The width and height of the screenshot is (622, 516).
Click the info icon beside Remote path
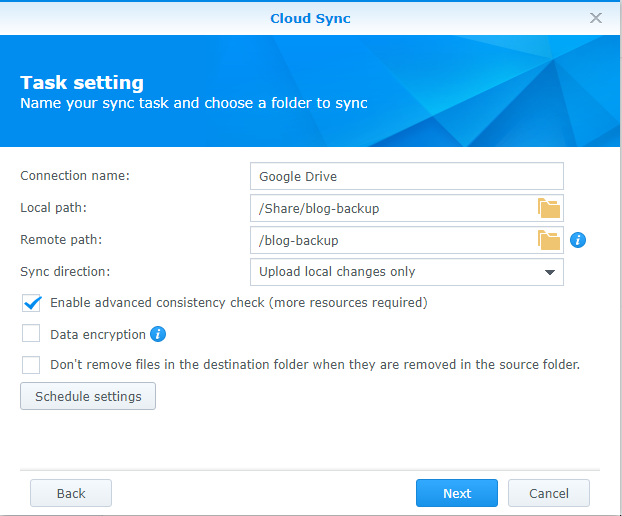[x=578, y=240]
